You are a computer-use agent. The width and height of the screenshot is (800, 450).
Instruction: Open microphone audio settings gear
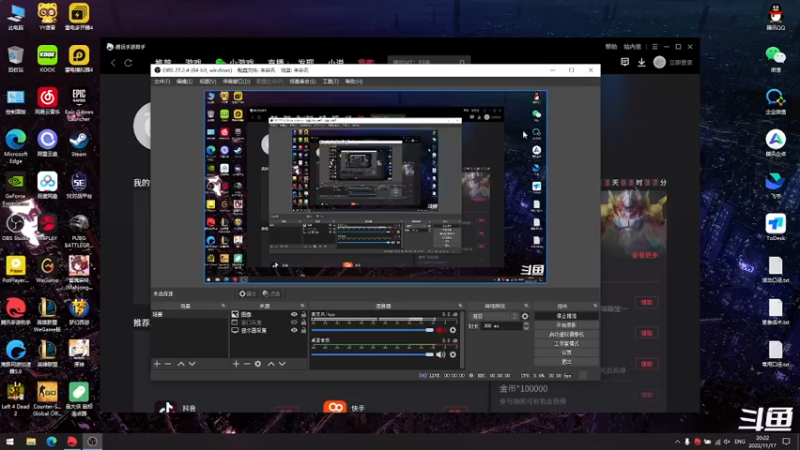[453, 330]
